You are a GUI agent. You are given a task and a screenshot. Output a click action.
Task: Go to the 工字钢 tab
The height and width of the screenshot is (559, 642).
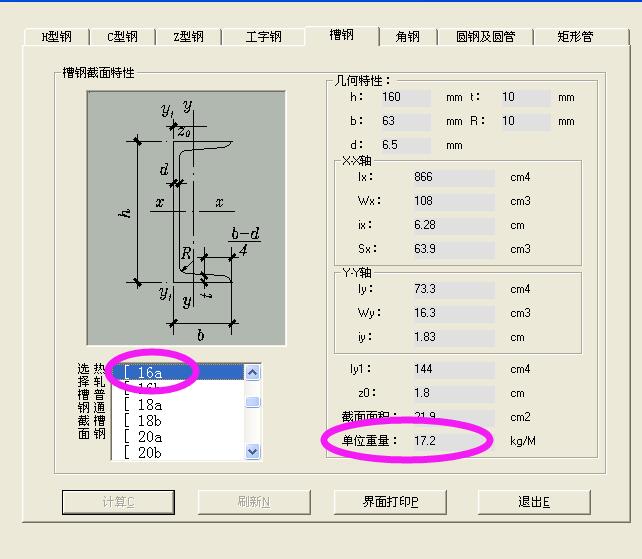[x=263, y=37]
